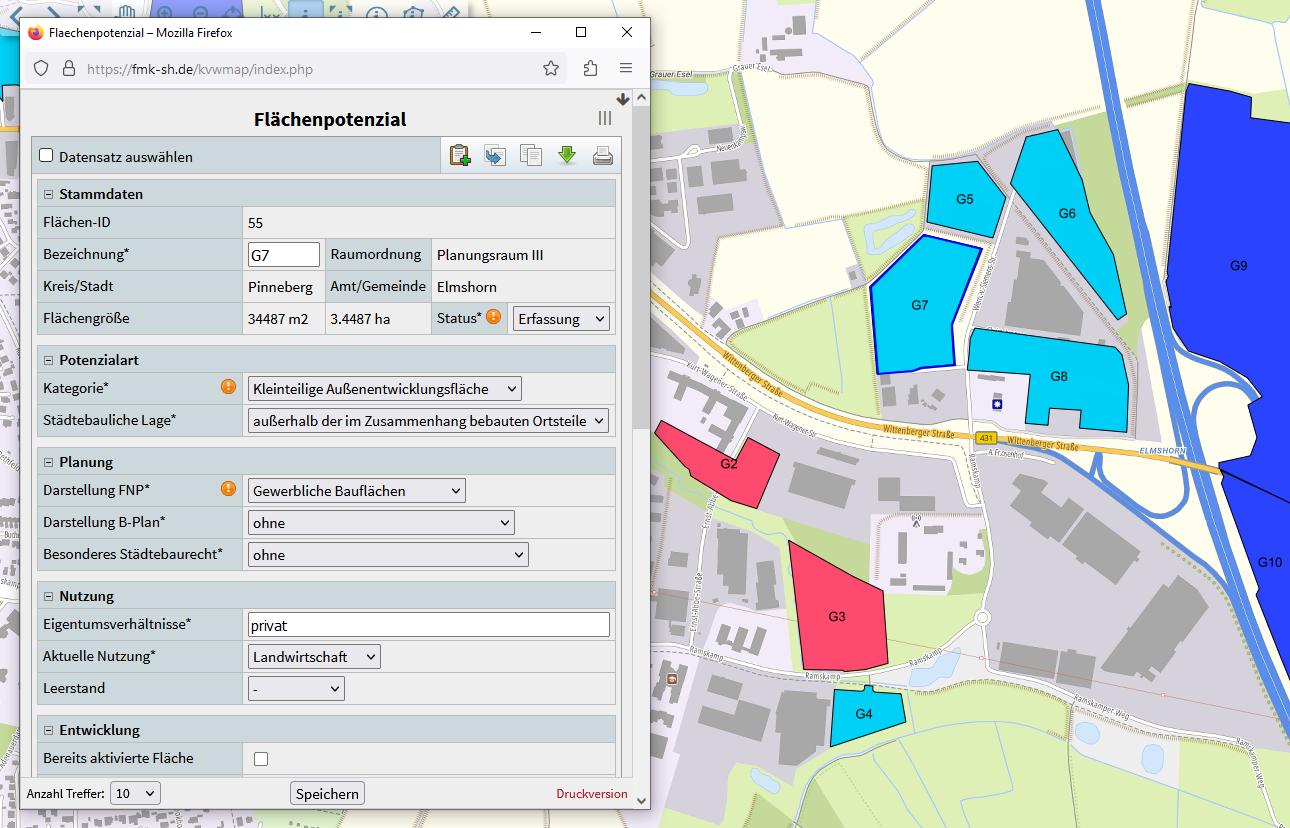Viewport: 1290px width, 828px height.
Task: Collapse the Nutzung section
Action: coord(49,596)
